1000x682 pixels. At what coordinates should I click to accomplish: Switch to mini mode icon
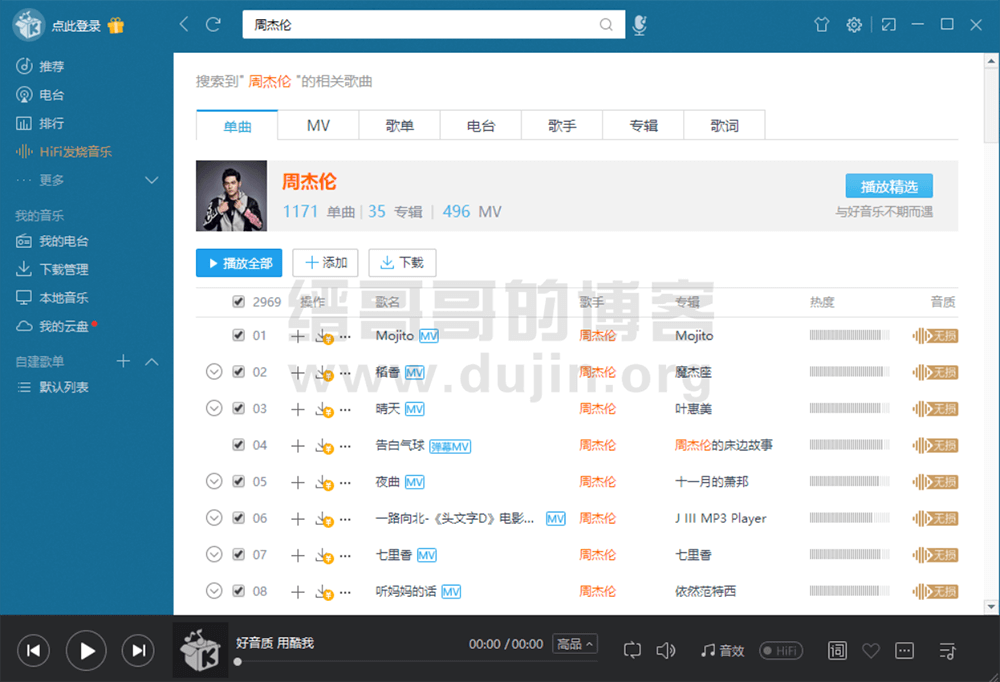tap(888, 25)
